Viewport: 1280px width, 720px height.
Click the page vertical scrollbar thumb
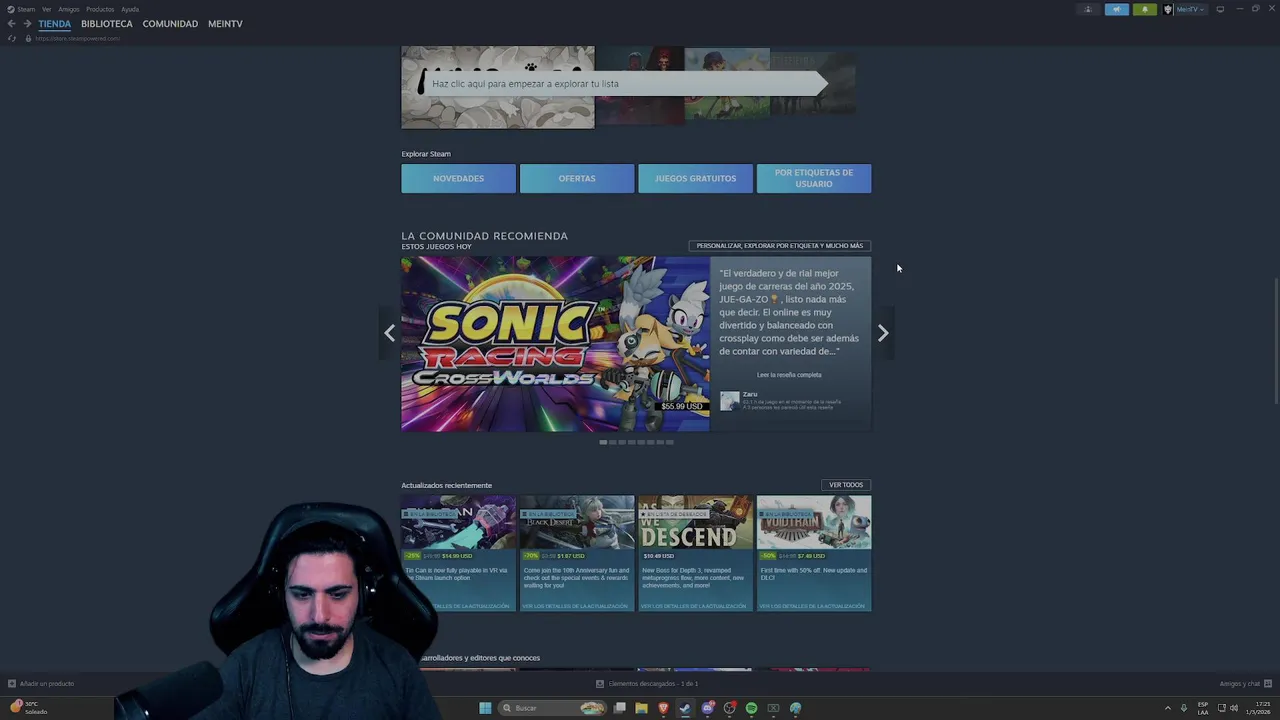[x=1276, y=340]
